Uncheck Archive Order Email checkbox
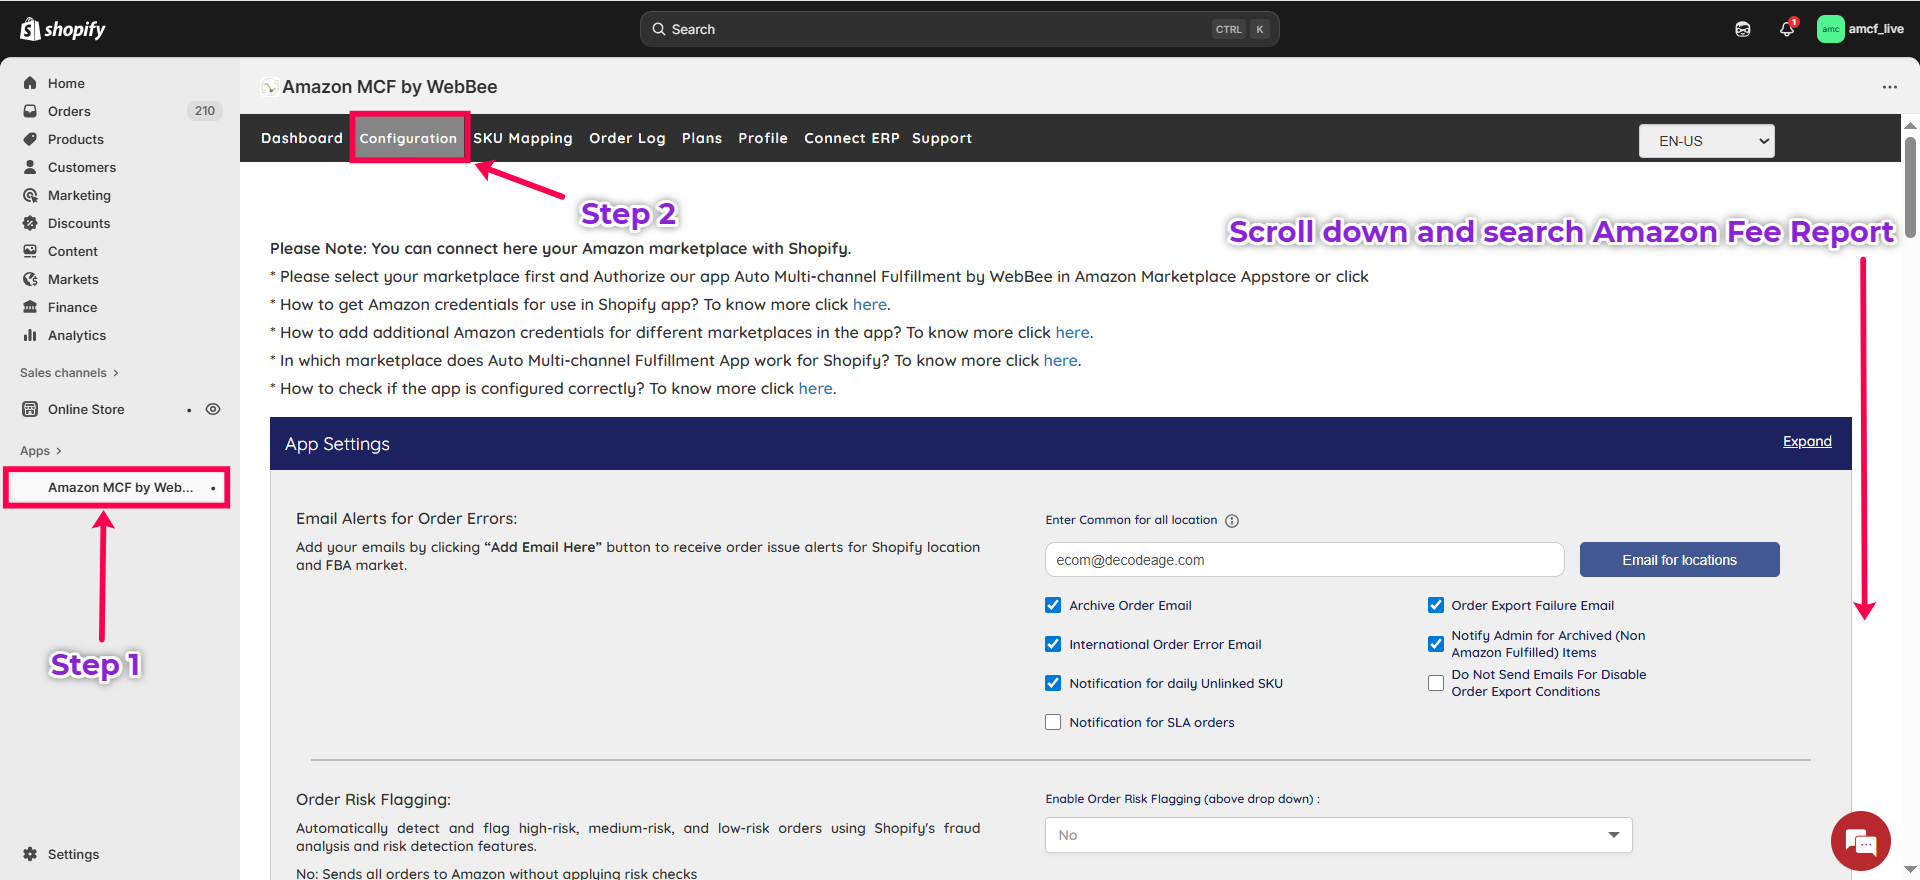Viewport: 1920px width, 880px height. [1053, 605]
